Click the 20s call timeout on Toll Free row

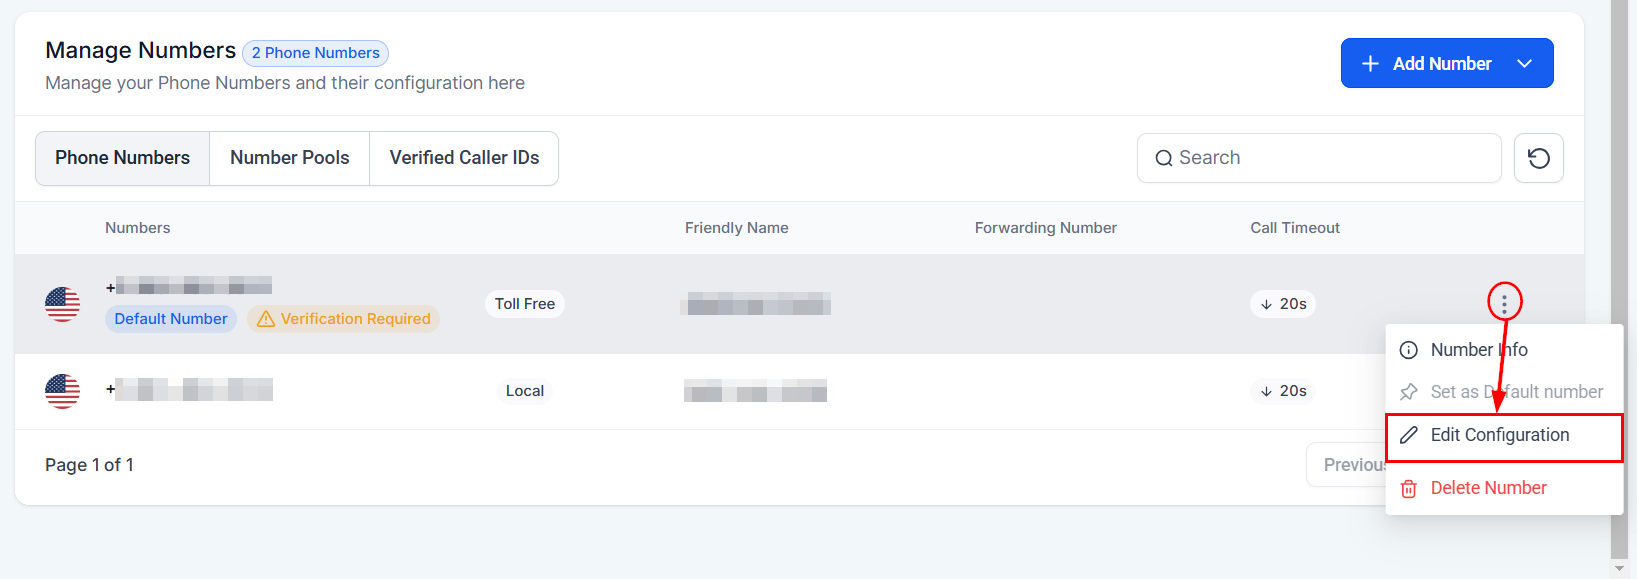pos(1283,304)
